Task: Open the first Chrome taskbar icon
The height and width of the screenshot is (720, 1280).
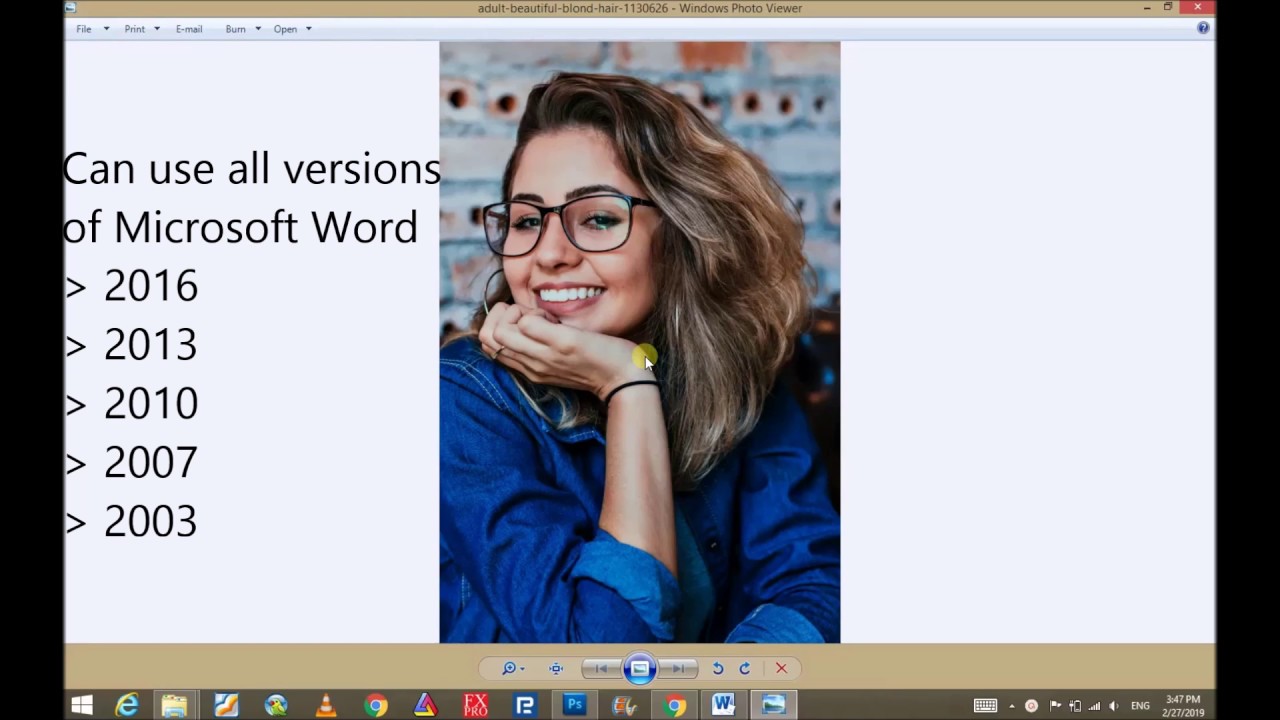Action: coord(375,705)
